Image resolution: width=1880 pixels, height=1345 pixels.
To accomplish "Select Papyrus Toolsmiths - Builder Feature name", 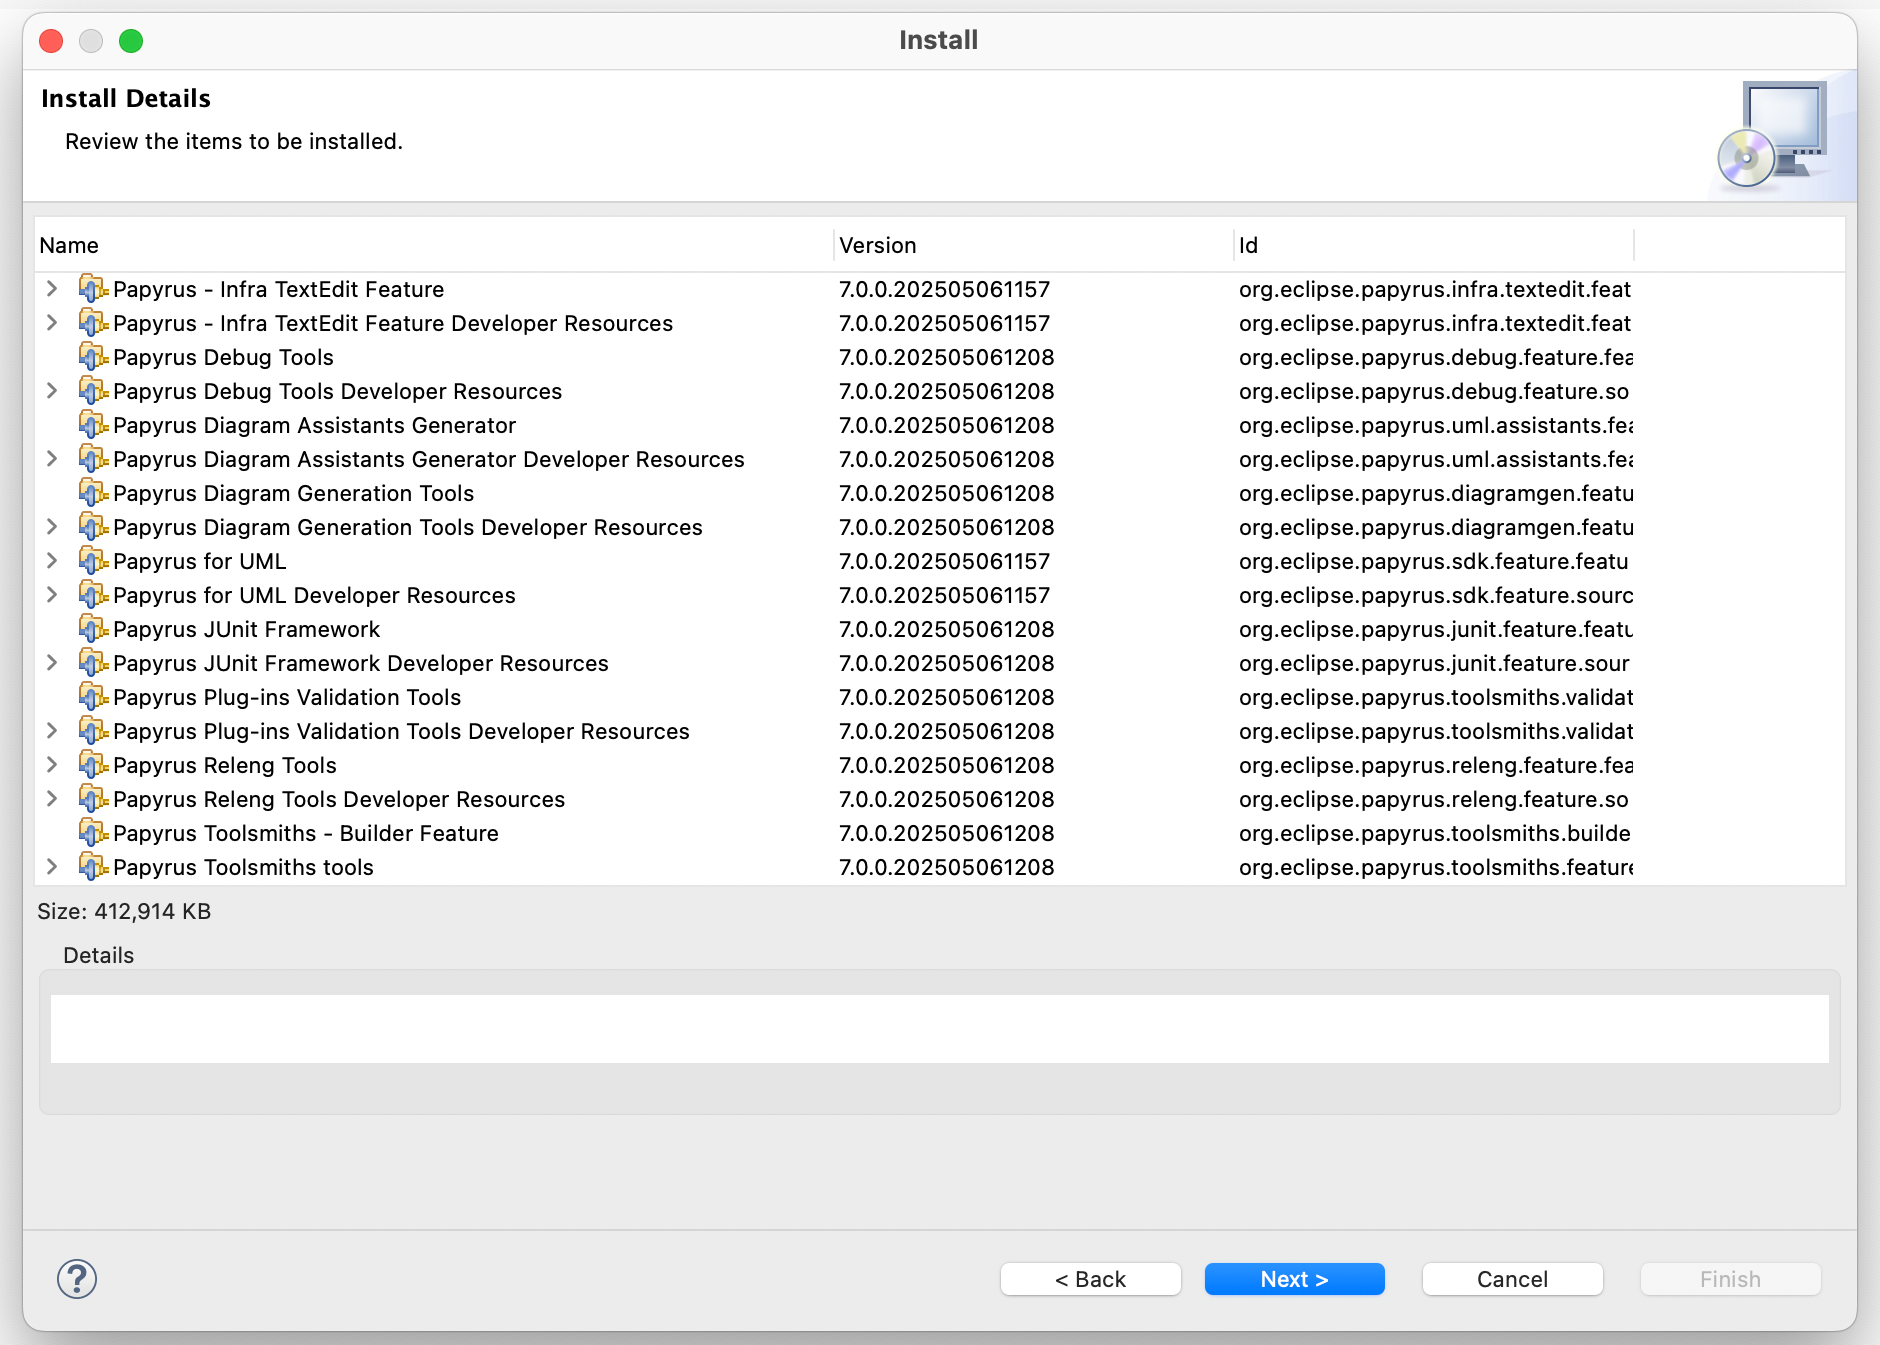I will coord(305,833).
